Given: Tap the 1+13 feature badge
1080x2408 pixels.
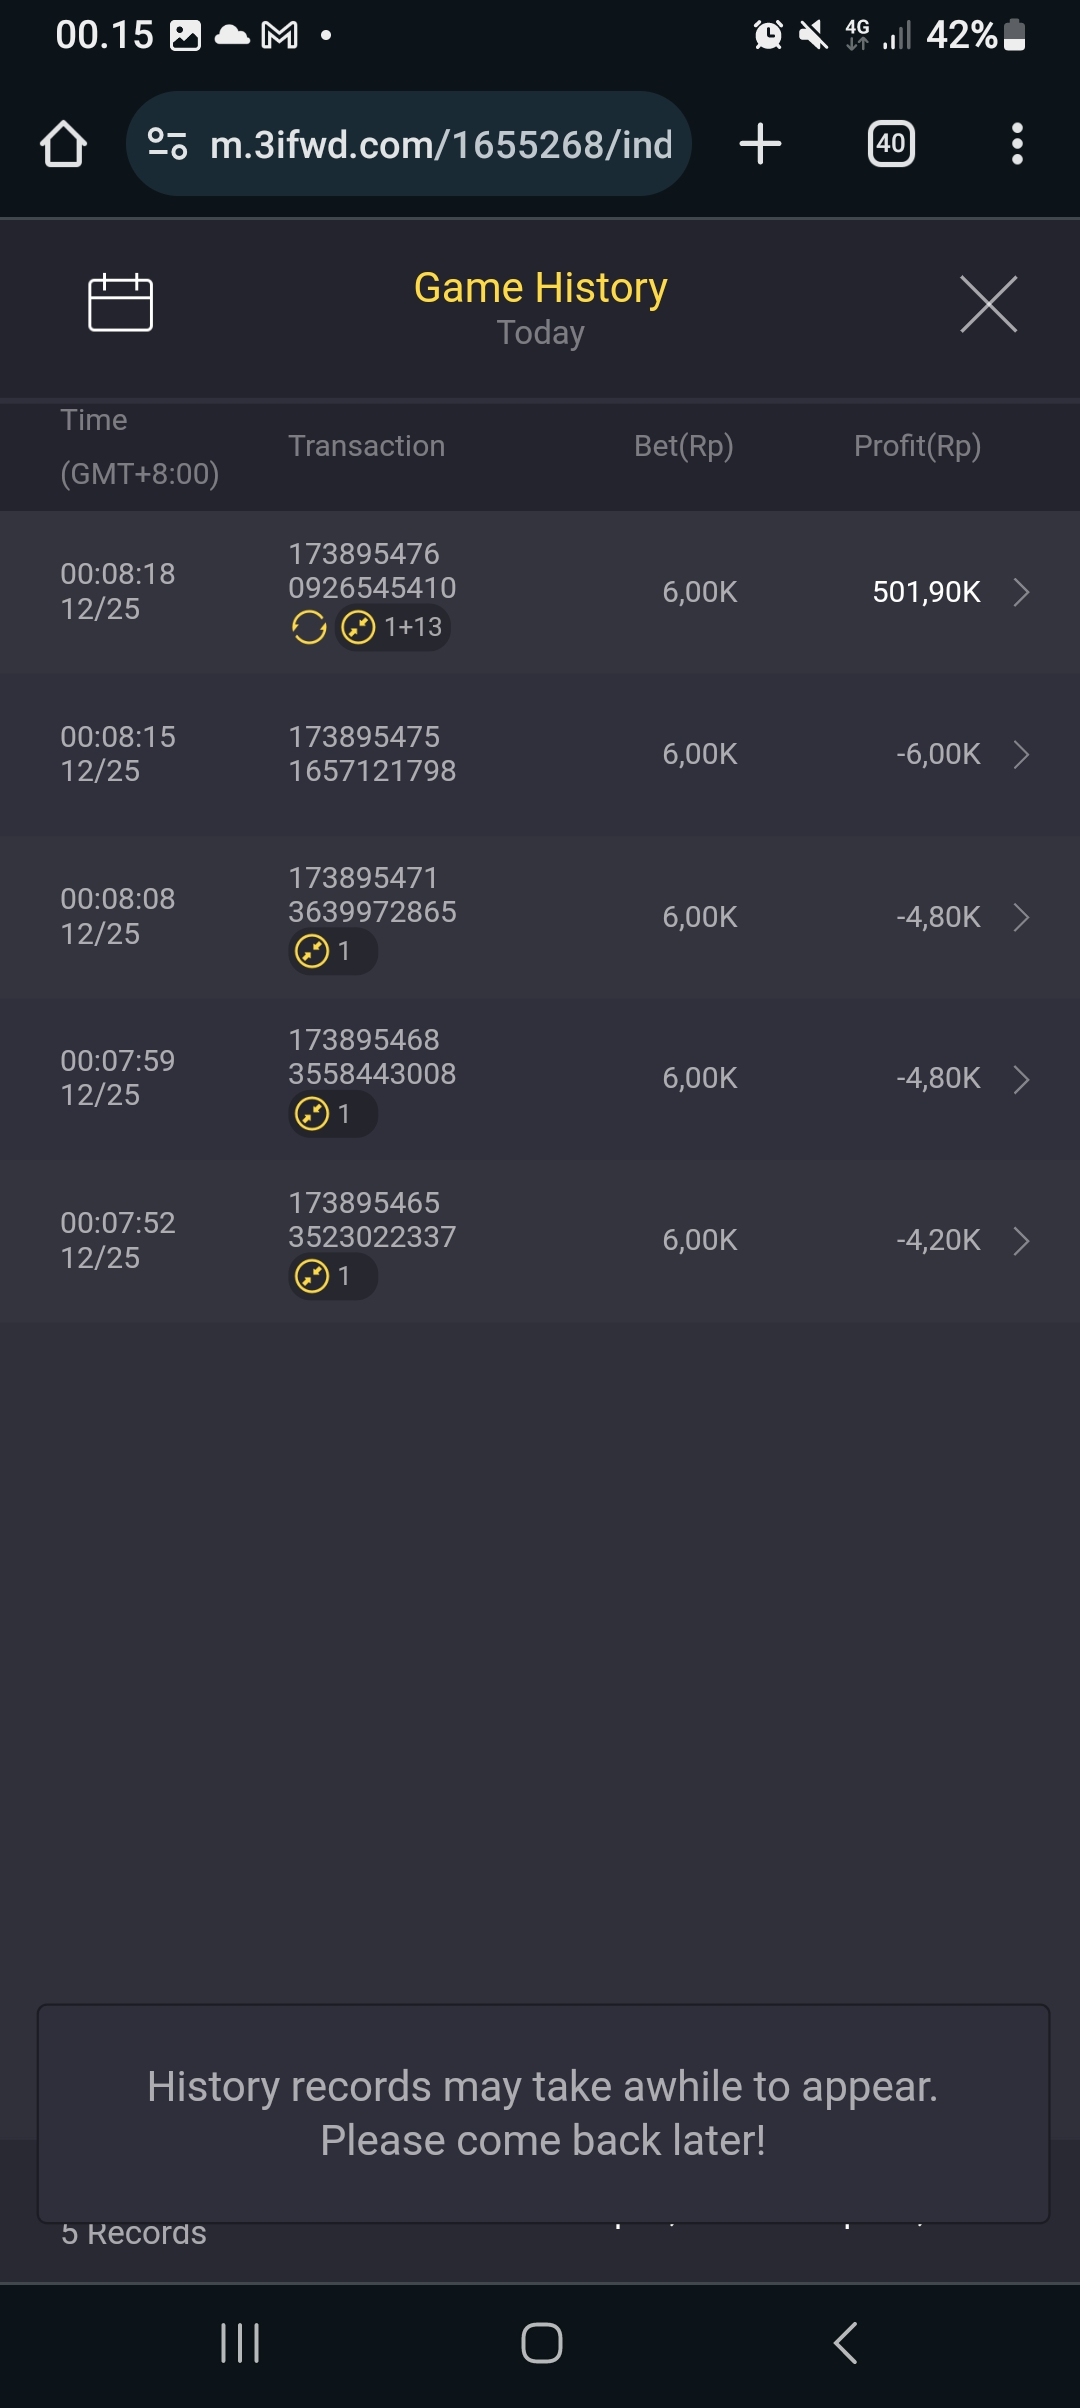Looking at the screenshot, I should click(393, 628).
